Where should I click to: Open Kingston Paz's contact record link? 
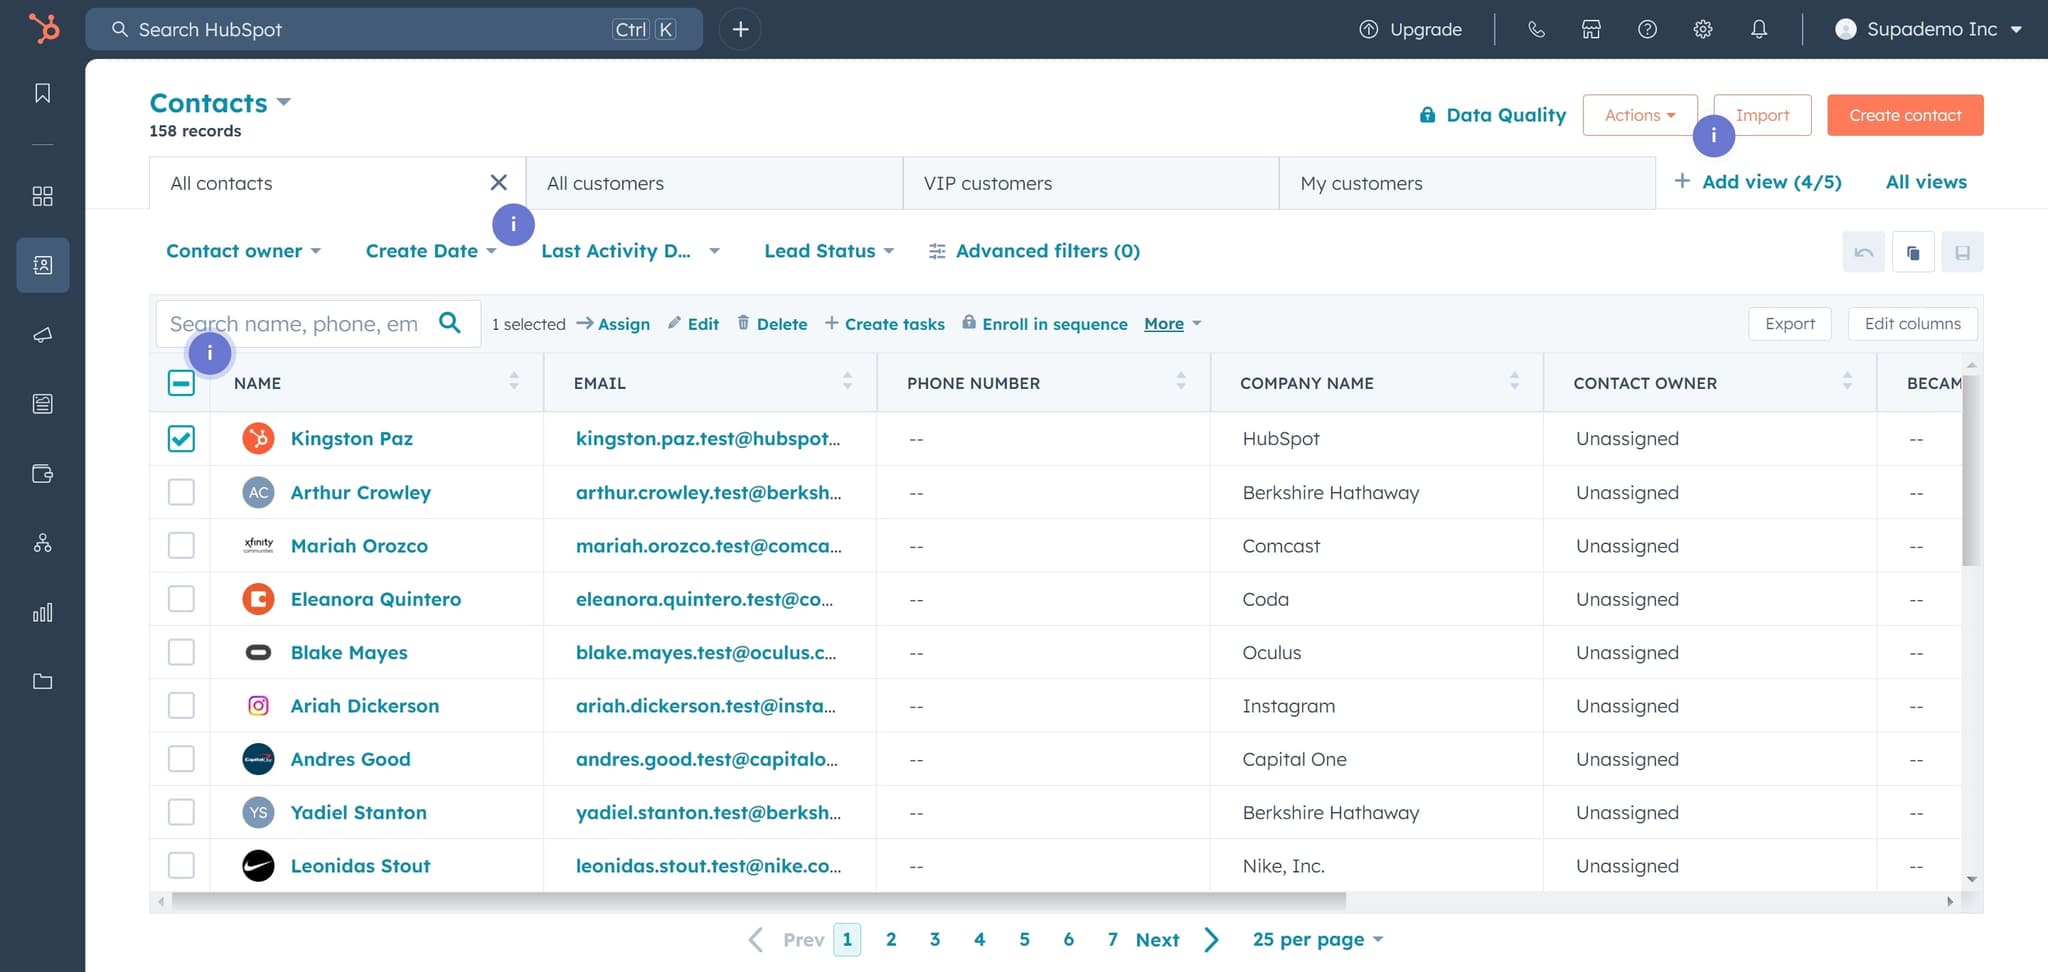351,438
